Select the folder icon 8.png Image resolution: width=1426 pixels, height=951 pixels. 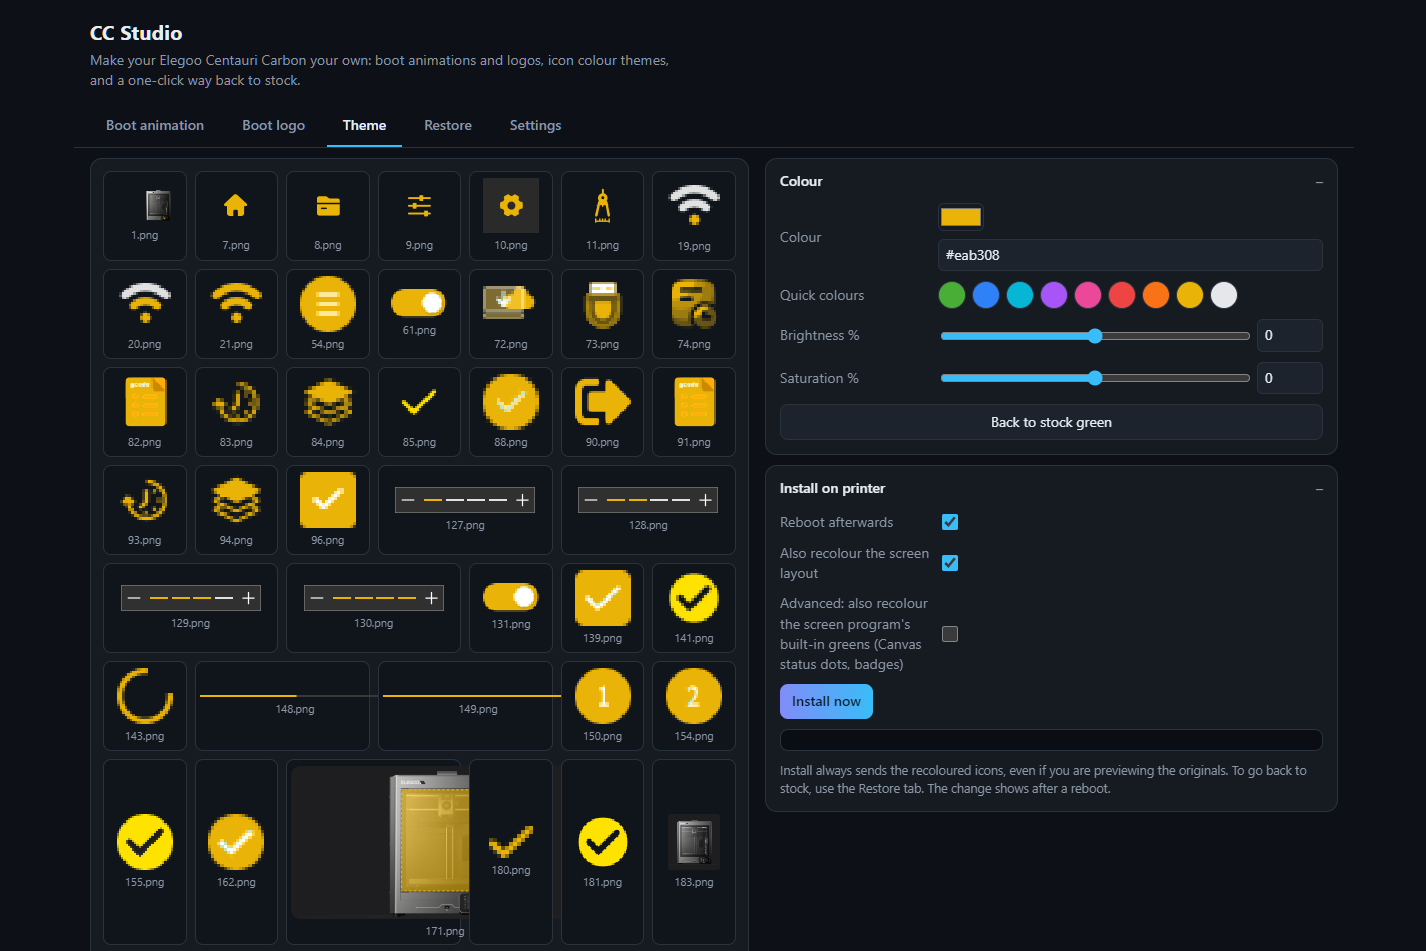tap(328, 216)
